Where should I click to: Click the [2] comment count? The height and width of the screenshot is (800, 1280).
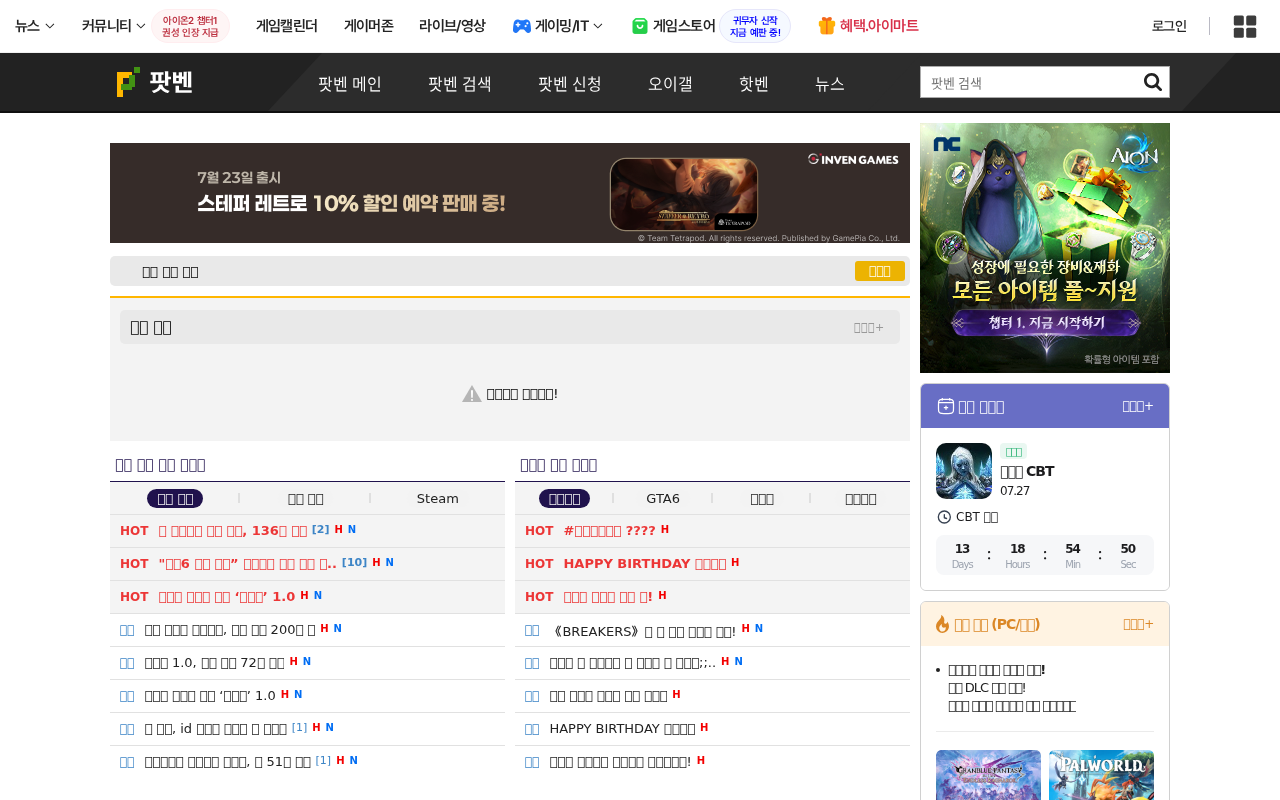click(320, 529)
